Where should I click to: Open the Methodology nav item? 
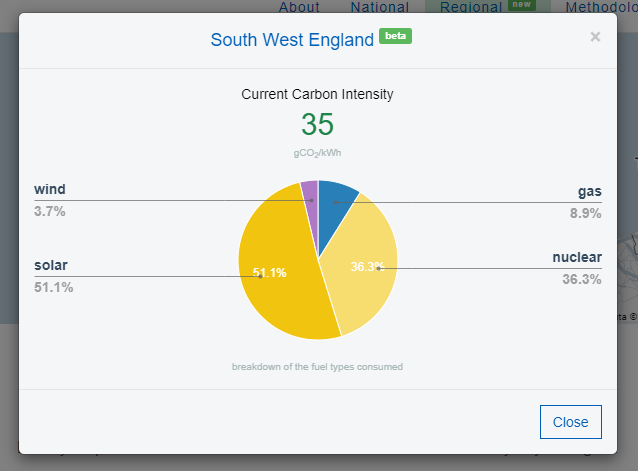point(601,7)
